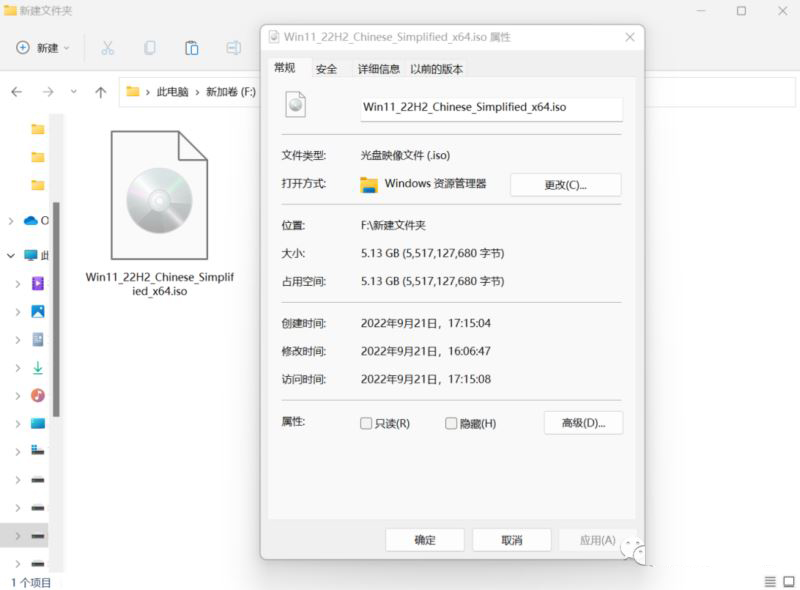Expand the Videos tree node
800x590 pixels.
coord(18,284)
